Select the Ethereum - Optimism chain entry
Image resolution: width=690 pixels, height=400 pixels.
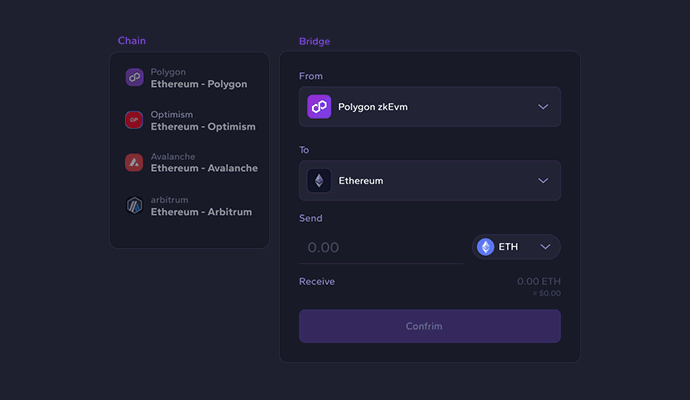coord(189,120)
